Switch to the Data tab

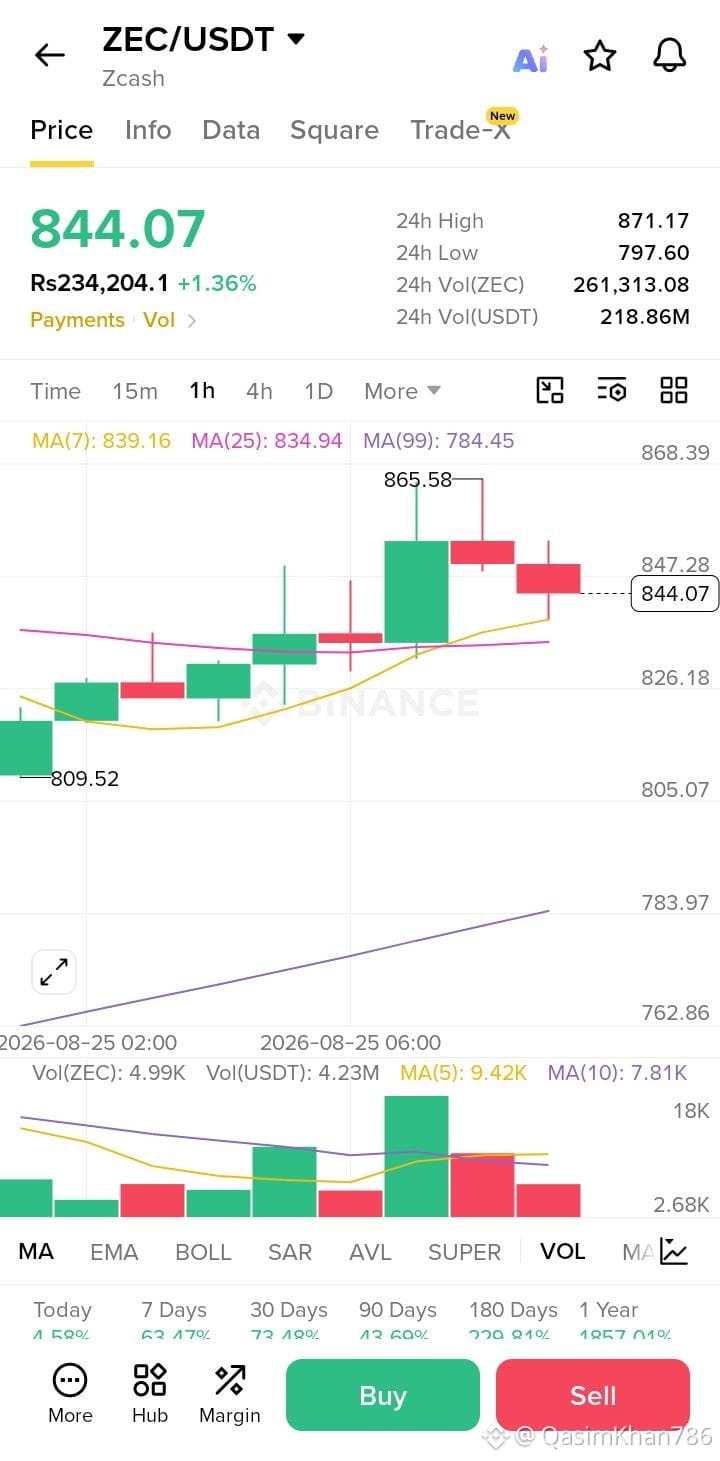[x=231, y=130]
